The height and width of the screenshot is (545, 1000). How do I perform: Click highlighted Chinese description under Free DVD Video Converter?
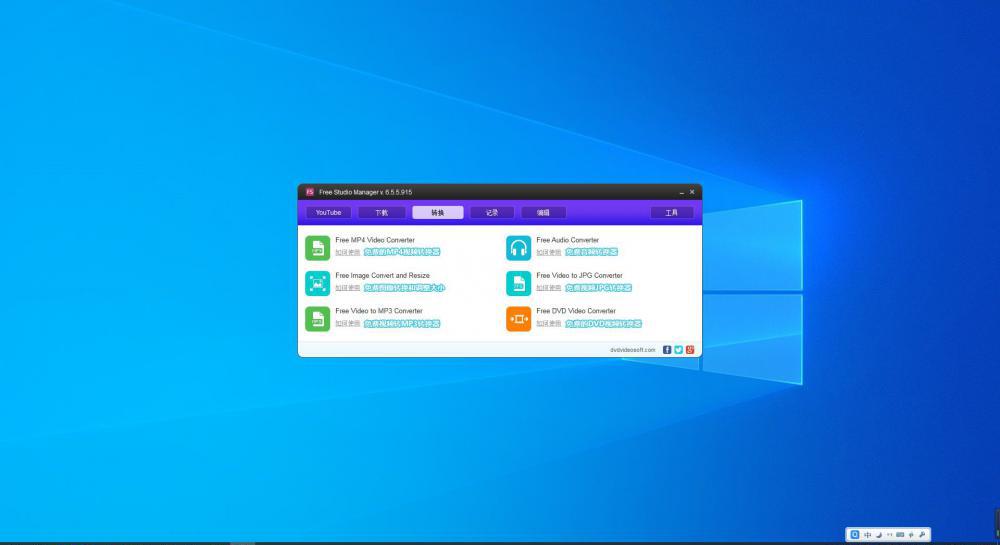point(603,324)
